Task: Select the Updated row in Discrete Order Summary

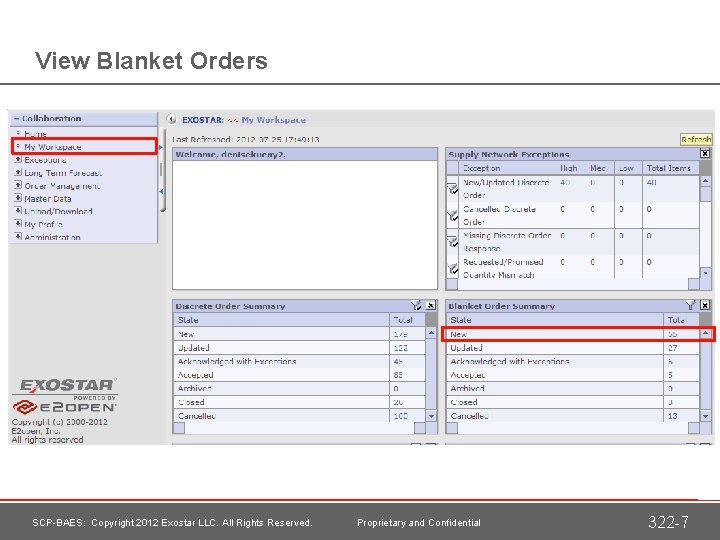Action: (x=299, y=348)
